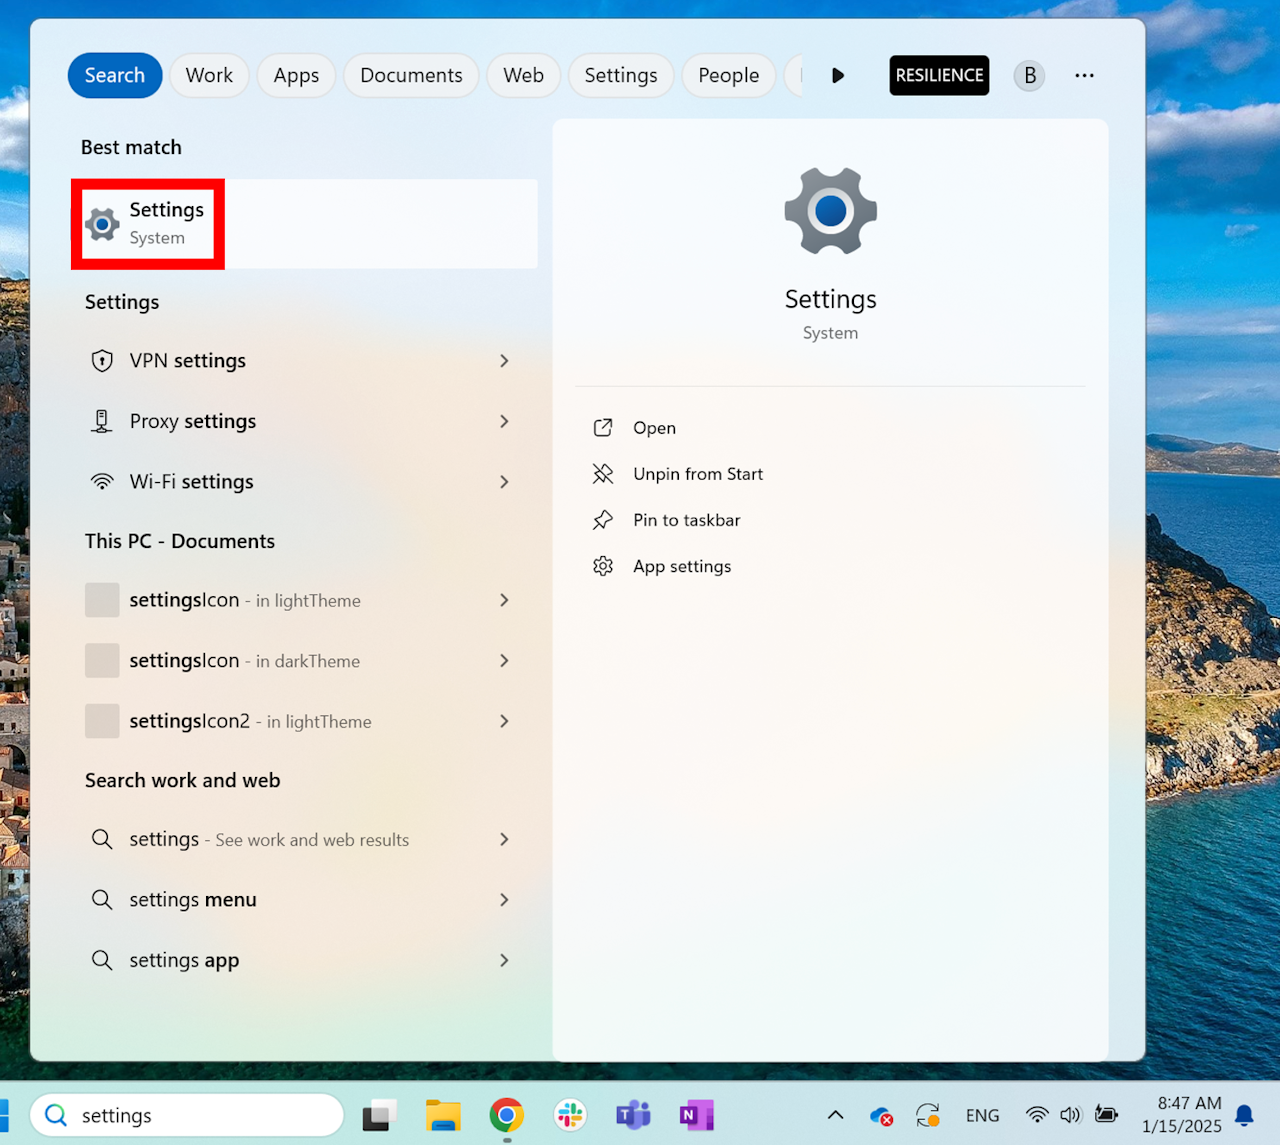Select the Search filter tab
This screenshot has width=1280, height=1145.
(115, 75)
